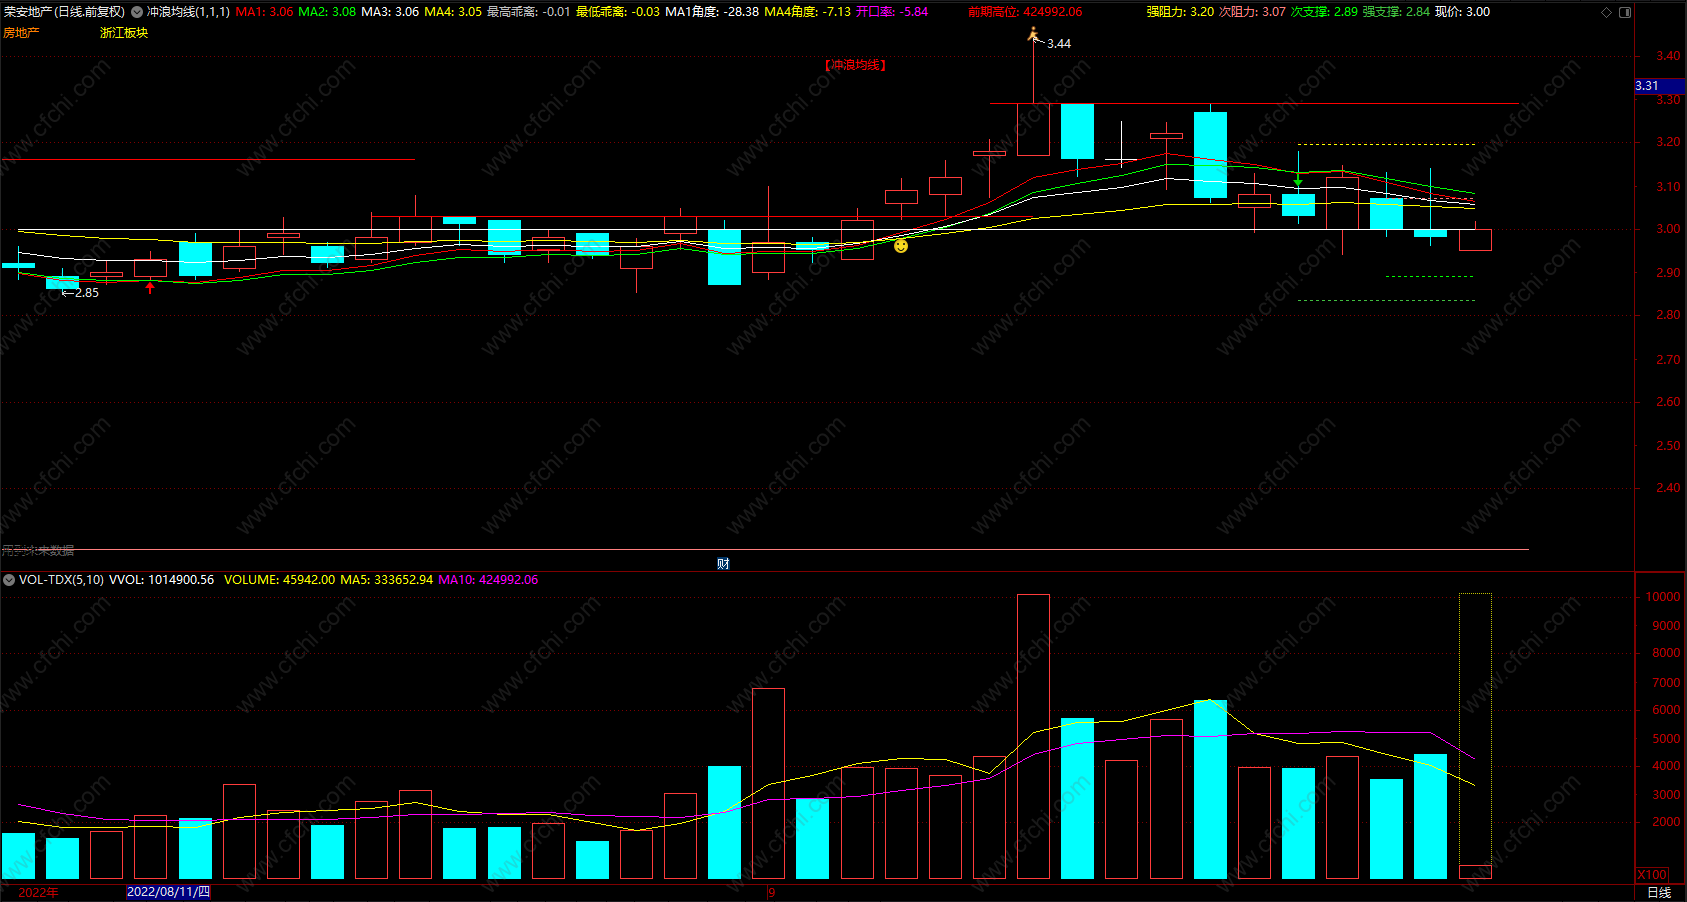Click the surfer figure icon above 3.44
This screenshot has width=1687, height=902.
[x=1034, y=35]
